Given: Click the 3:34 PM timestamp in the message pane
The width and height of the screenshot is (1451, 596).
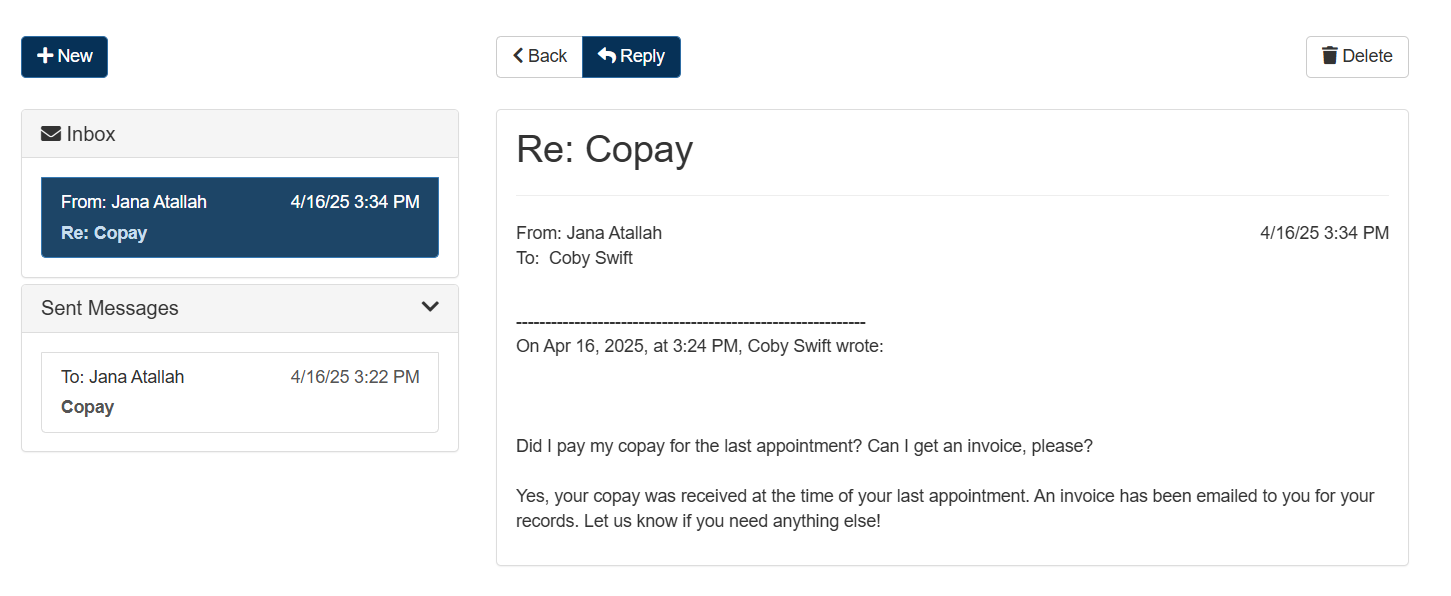Looking at the screenshot, I should 1324,233.
